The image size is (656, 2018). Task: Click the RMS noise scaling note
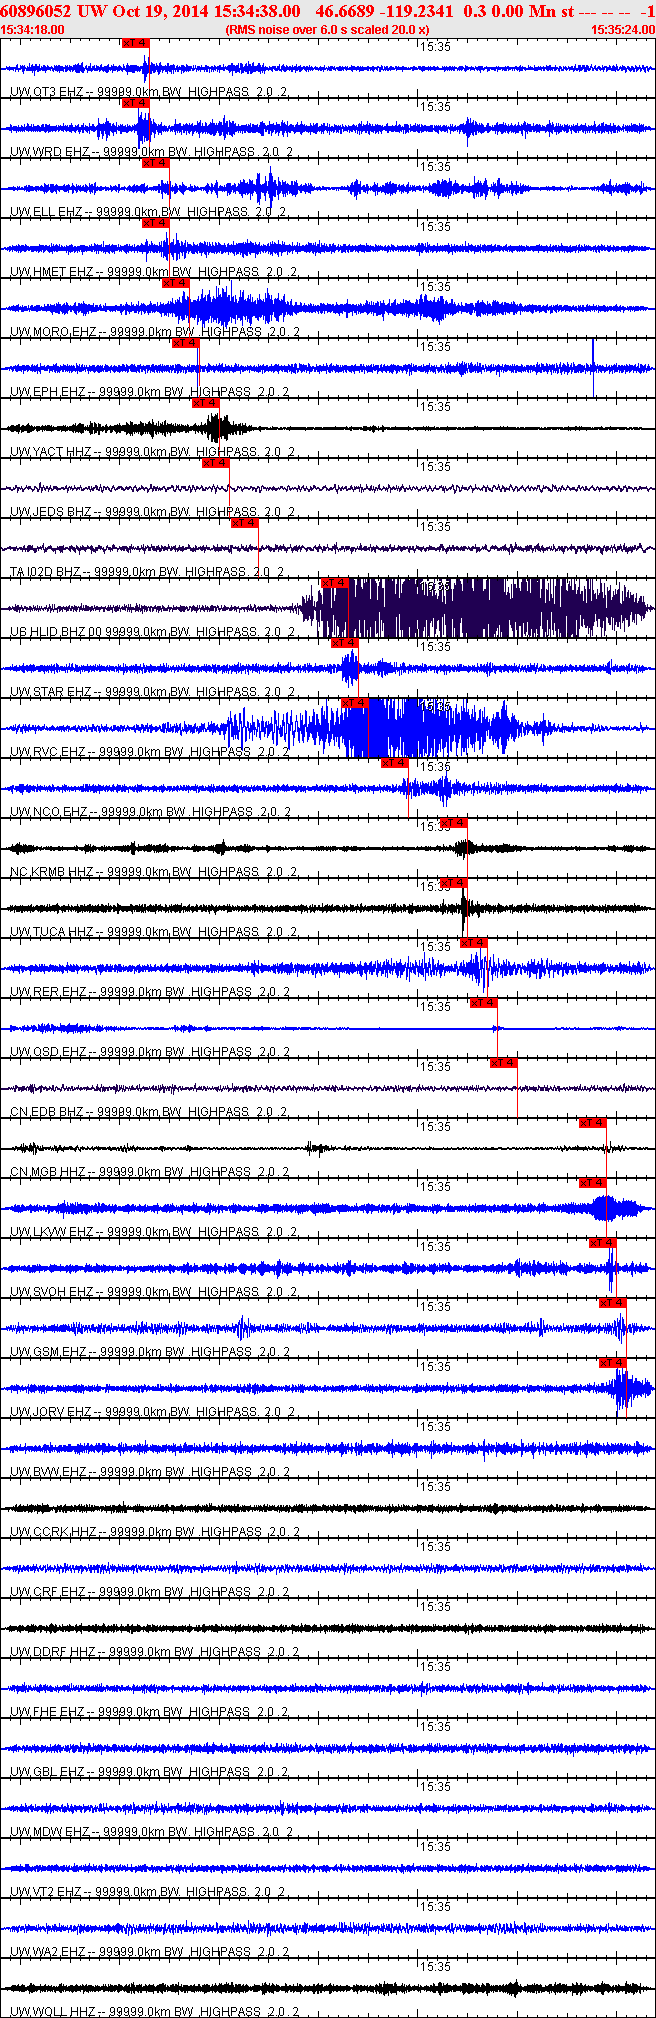click(x=328, y=30)
